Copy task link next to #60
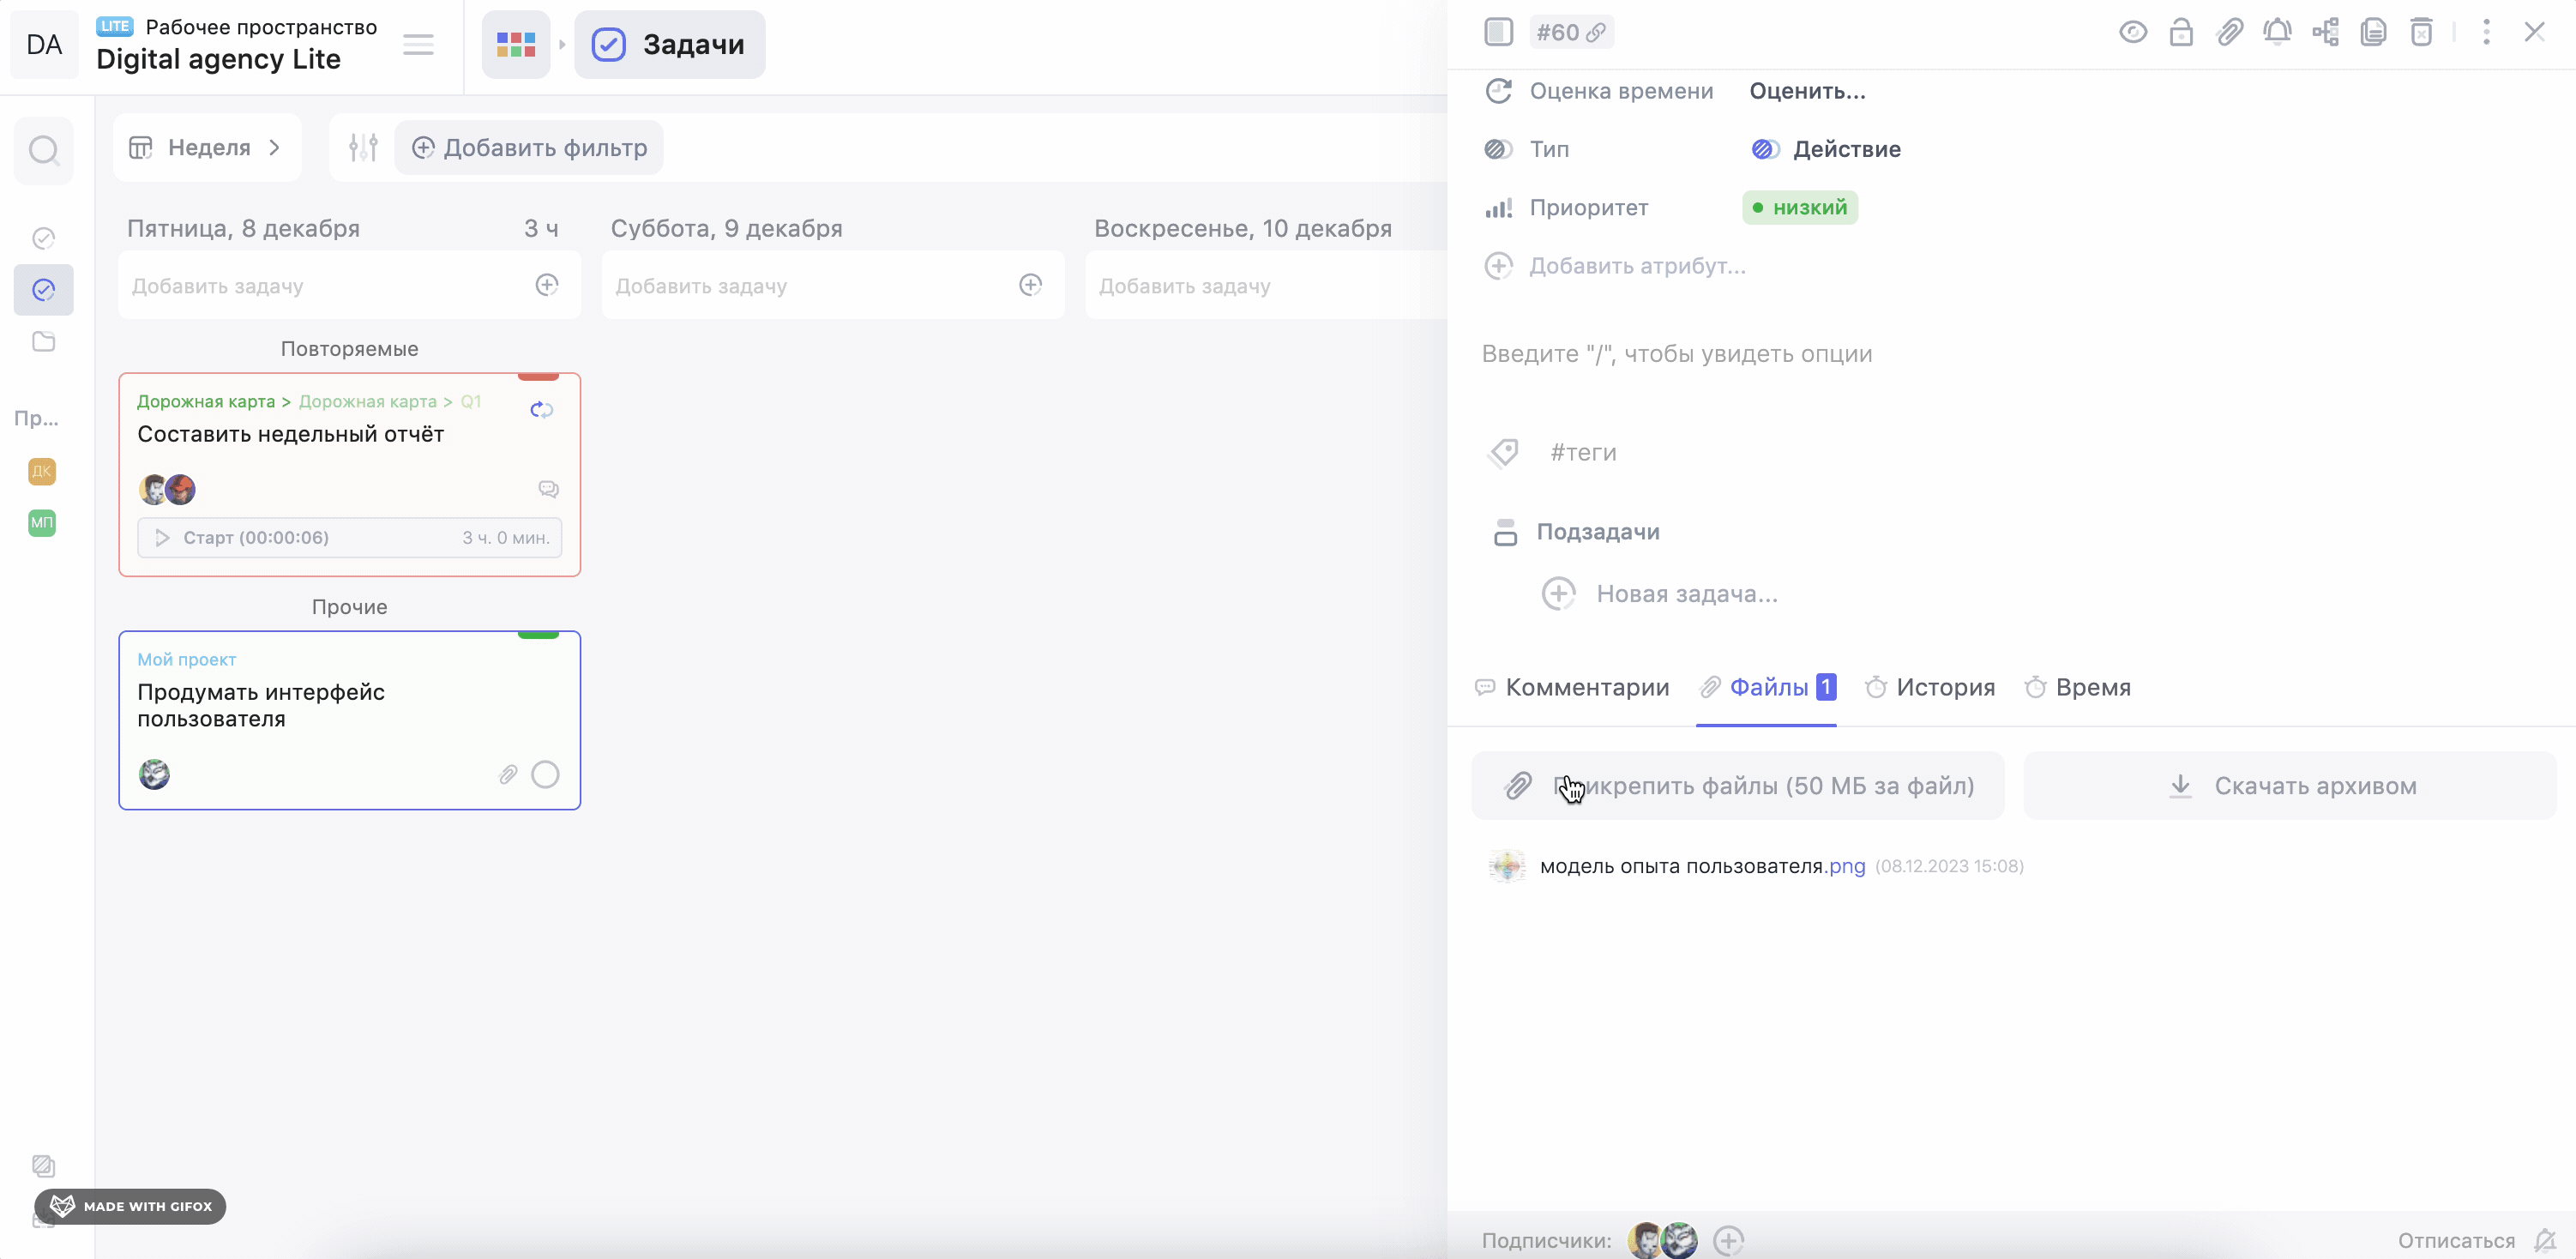The image size is (2576, 1259). pos(1597,33)
